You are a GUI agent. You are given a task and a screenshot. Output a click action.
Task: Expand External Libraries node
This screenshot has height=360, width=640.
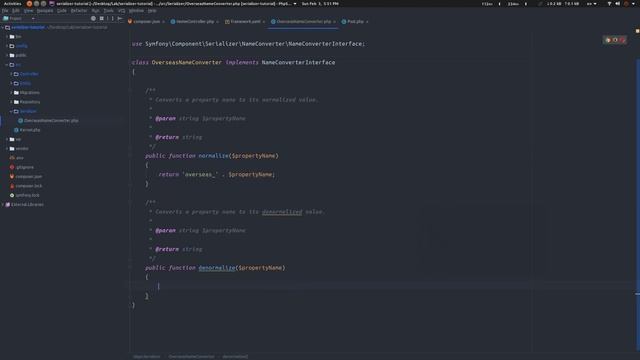[2, 205]
